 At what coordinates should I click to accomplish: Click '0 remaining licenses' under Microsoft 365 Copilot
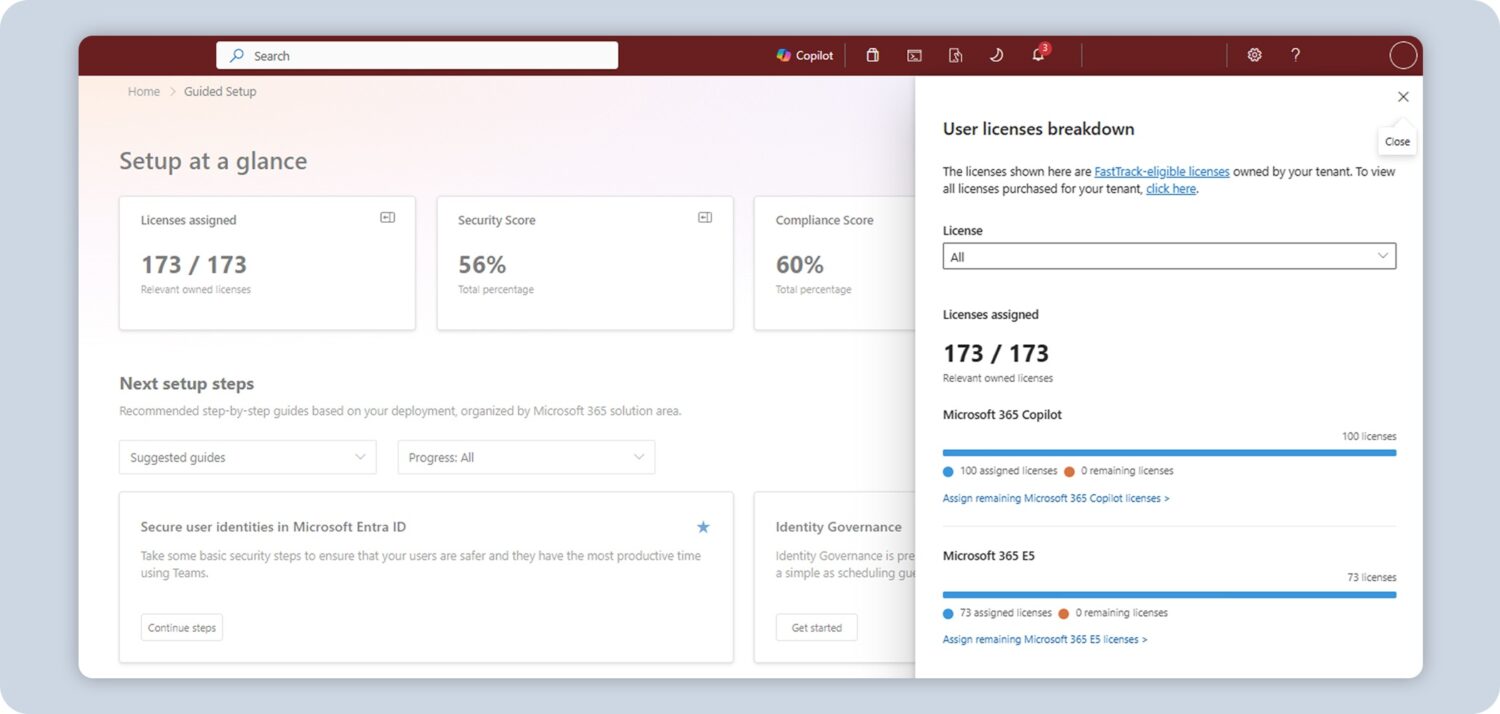[1119, 471]
